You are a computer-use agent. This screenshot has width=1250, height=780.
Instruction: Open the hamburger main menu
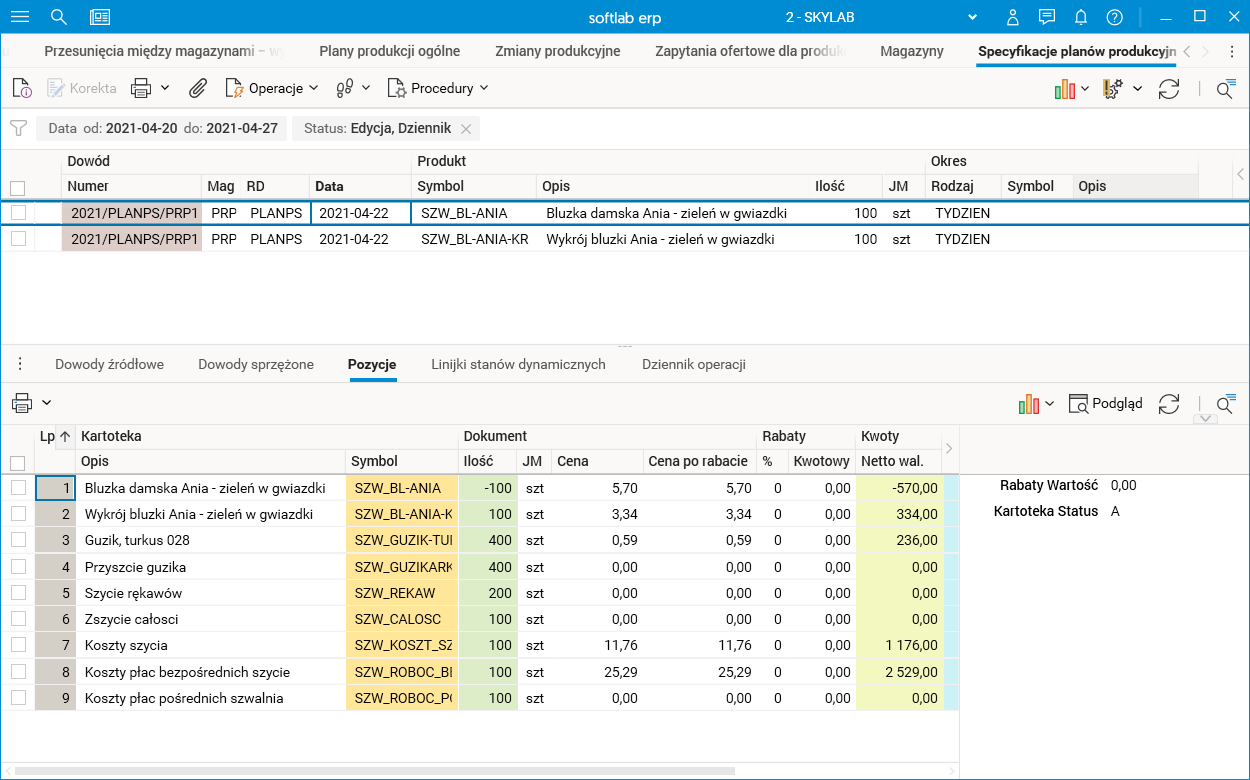pyautogui.click(x=19, y=17)
